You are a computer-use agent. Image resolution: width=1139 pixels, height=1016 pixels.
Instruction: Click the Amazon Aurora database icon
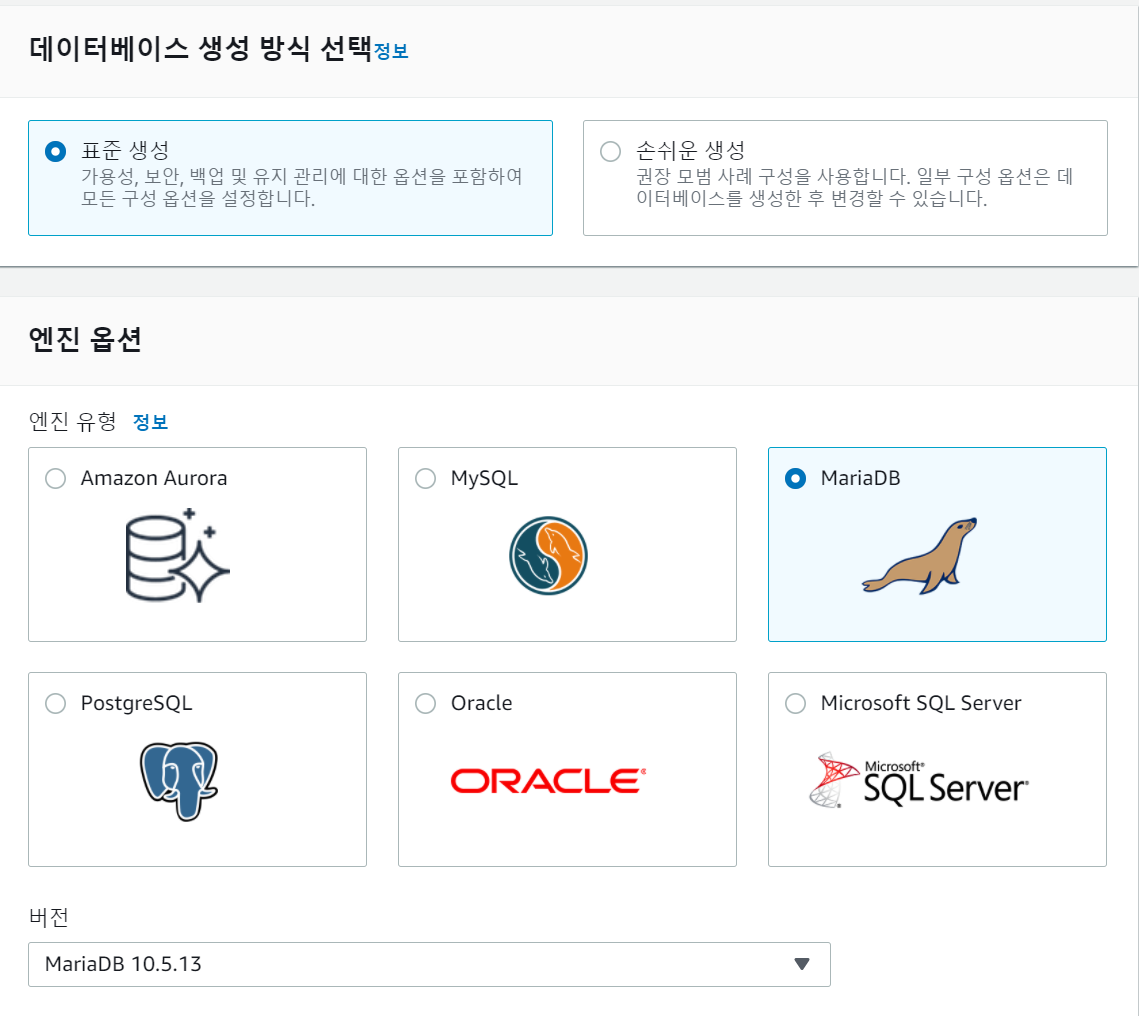[x=178, y=555]
